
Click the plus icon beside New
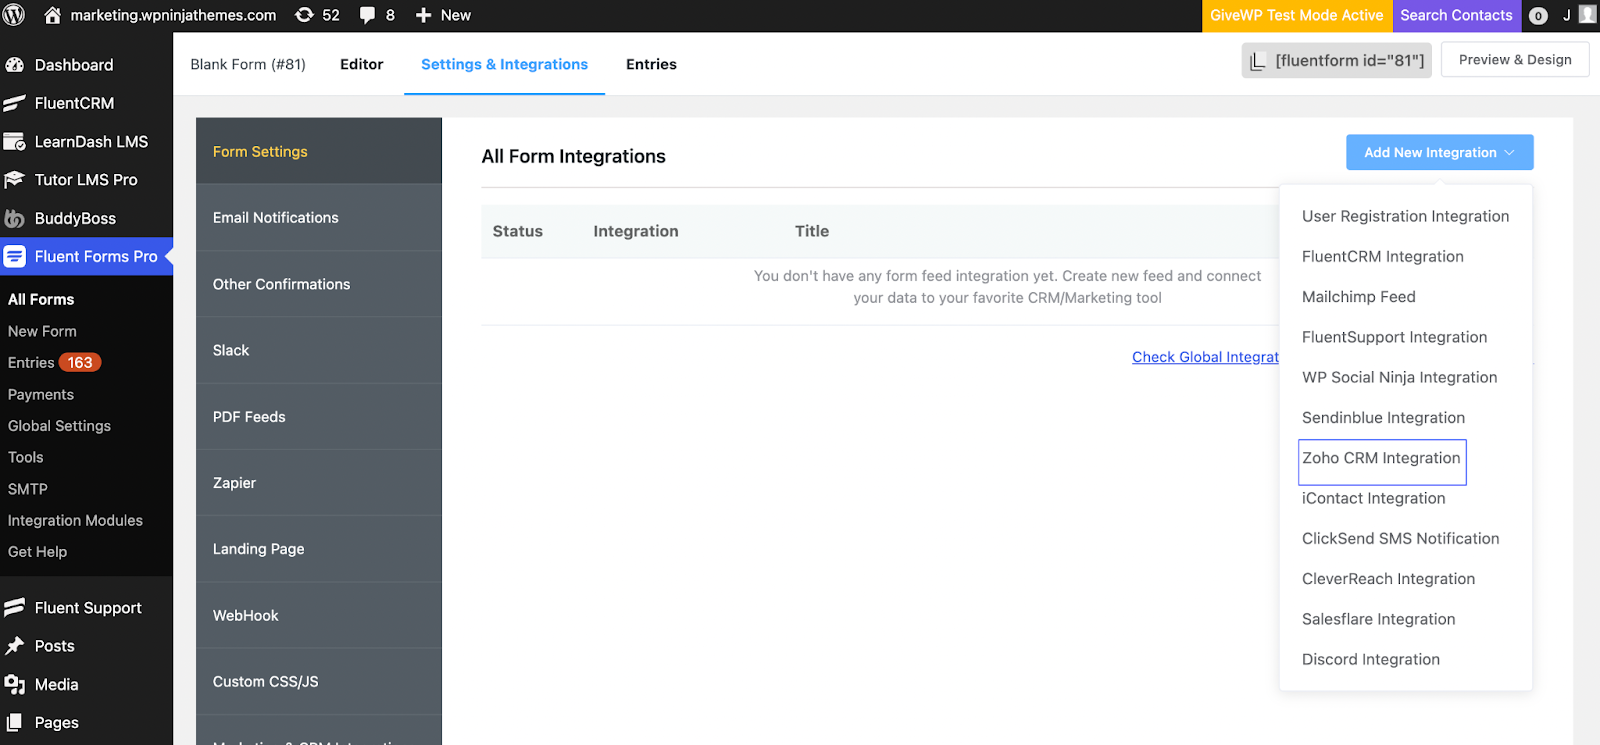pos(424,15)
